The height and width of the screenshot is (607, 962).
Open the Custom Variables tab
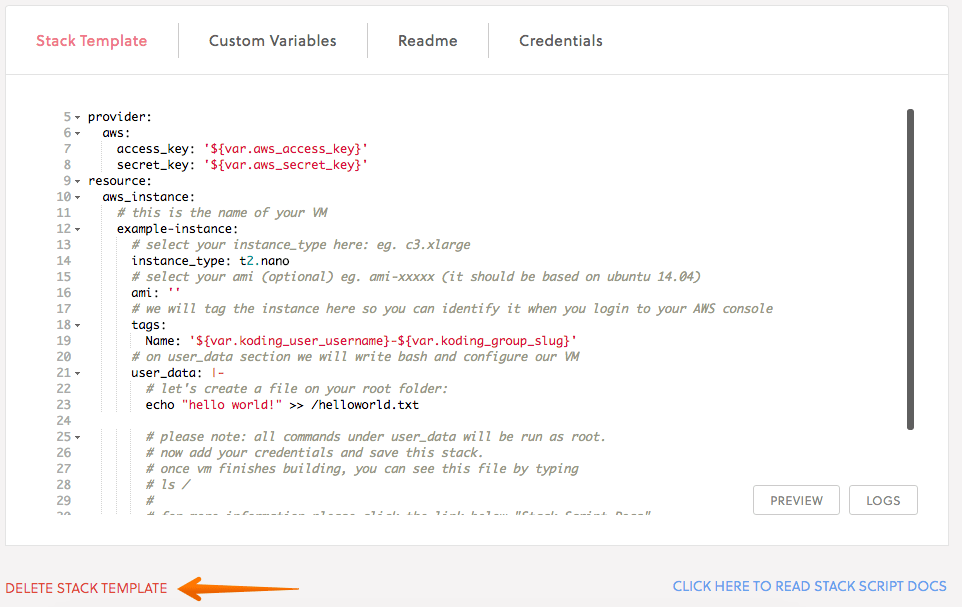272,41
